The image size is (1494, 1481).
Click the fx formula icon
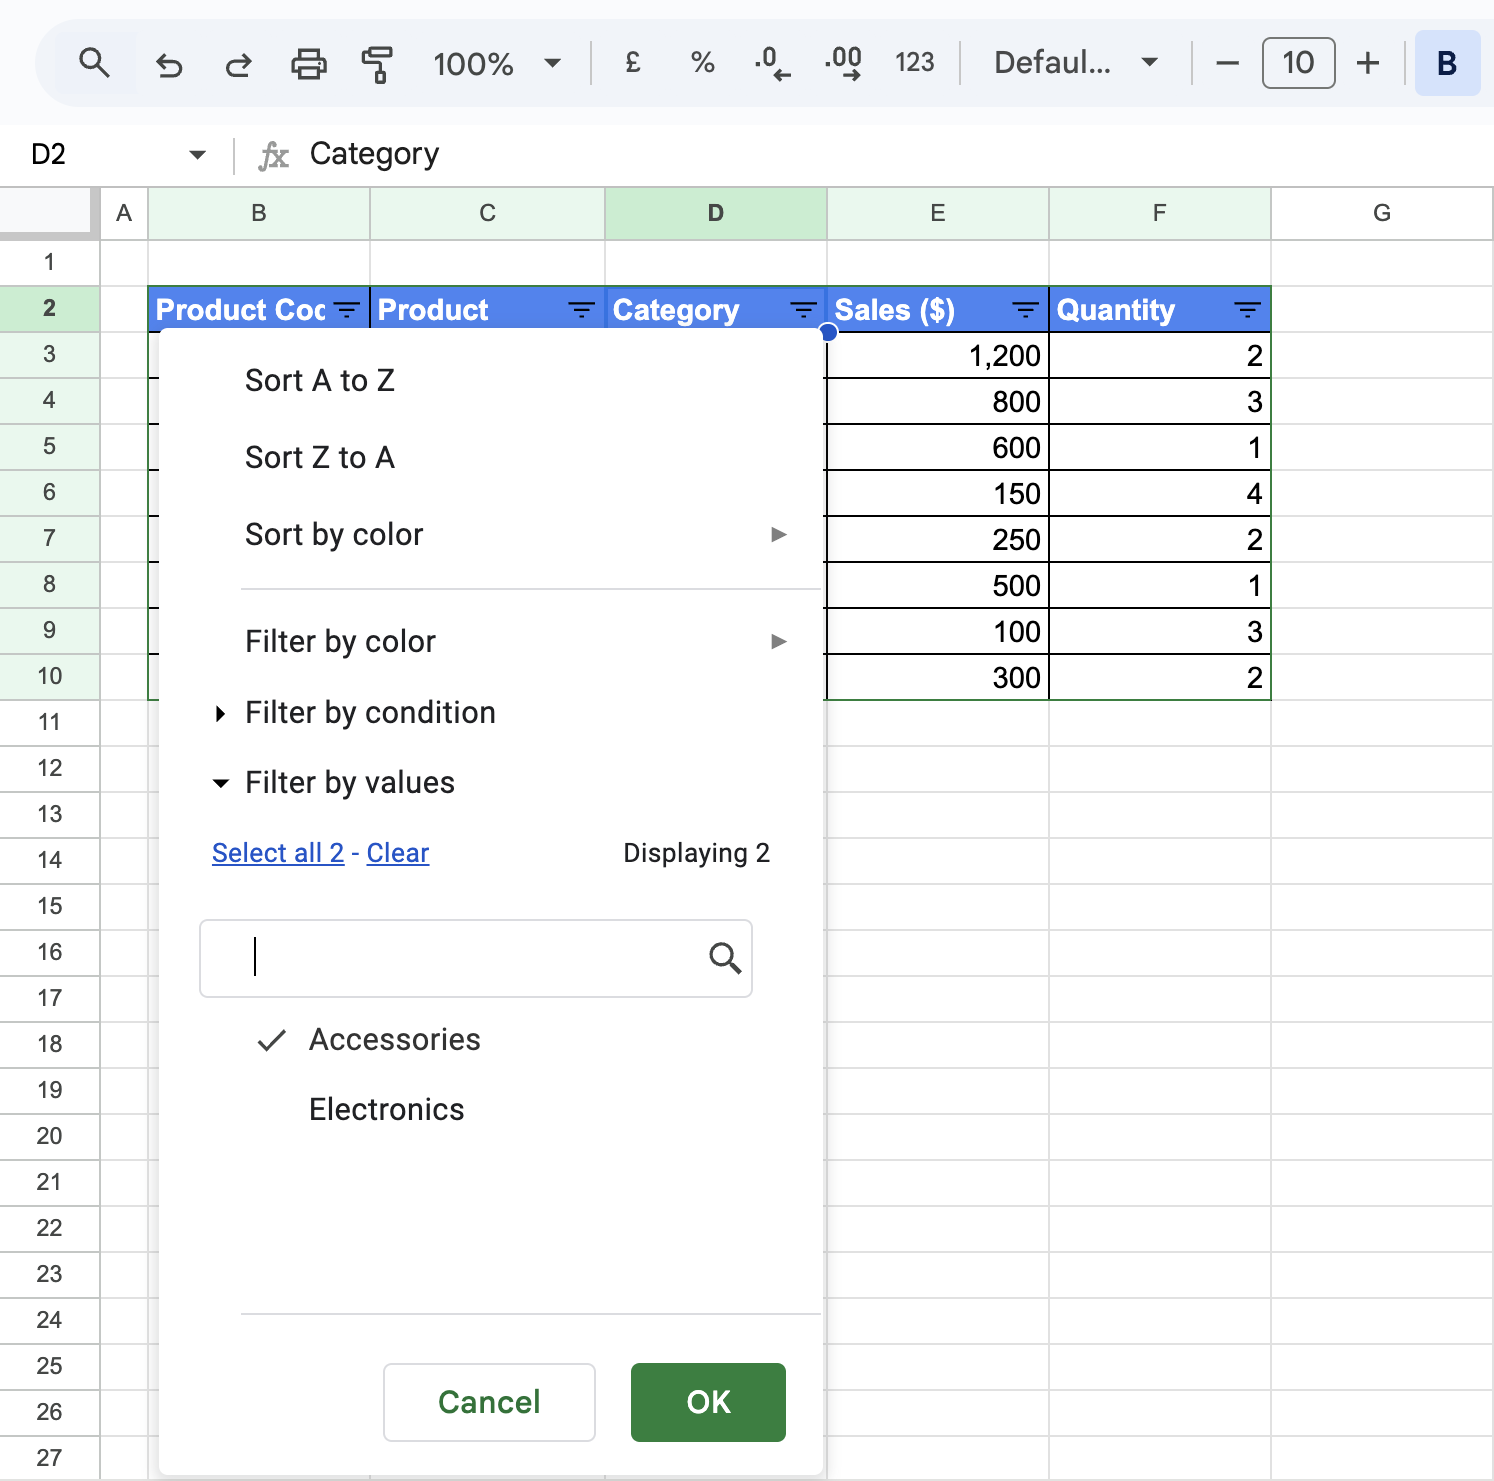[x=273, y=155]
